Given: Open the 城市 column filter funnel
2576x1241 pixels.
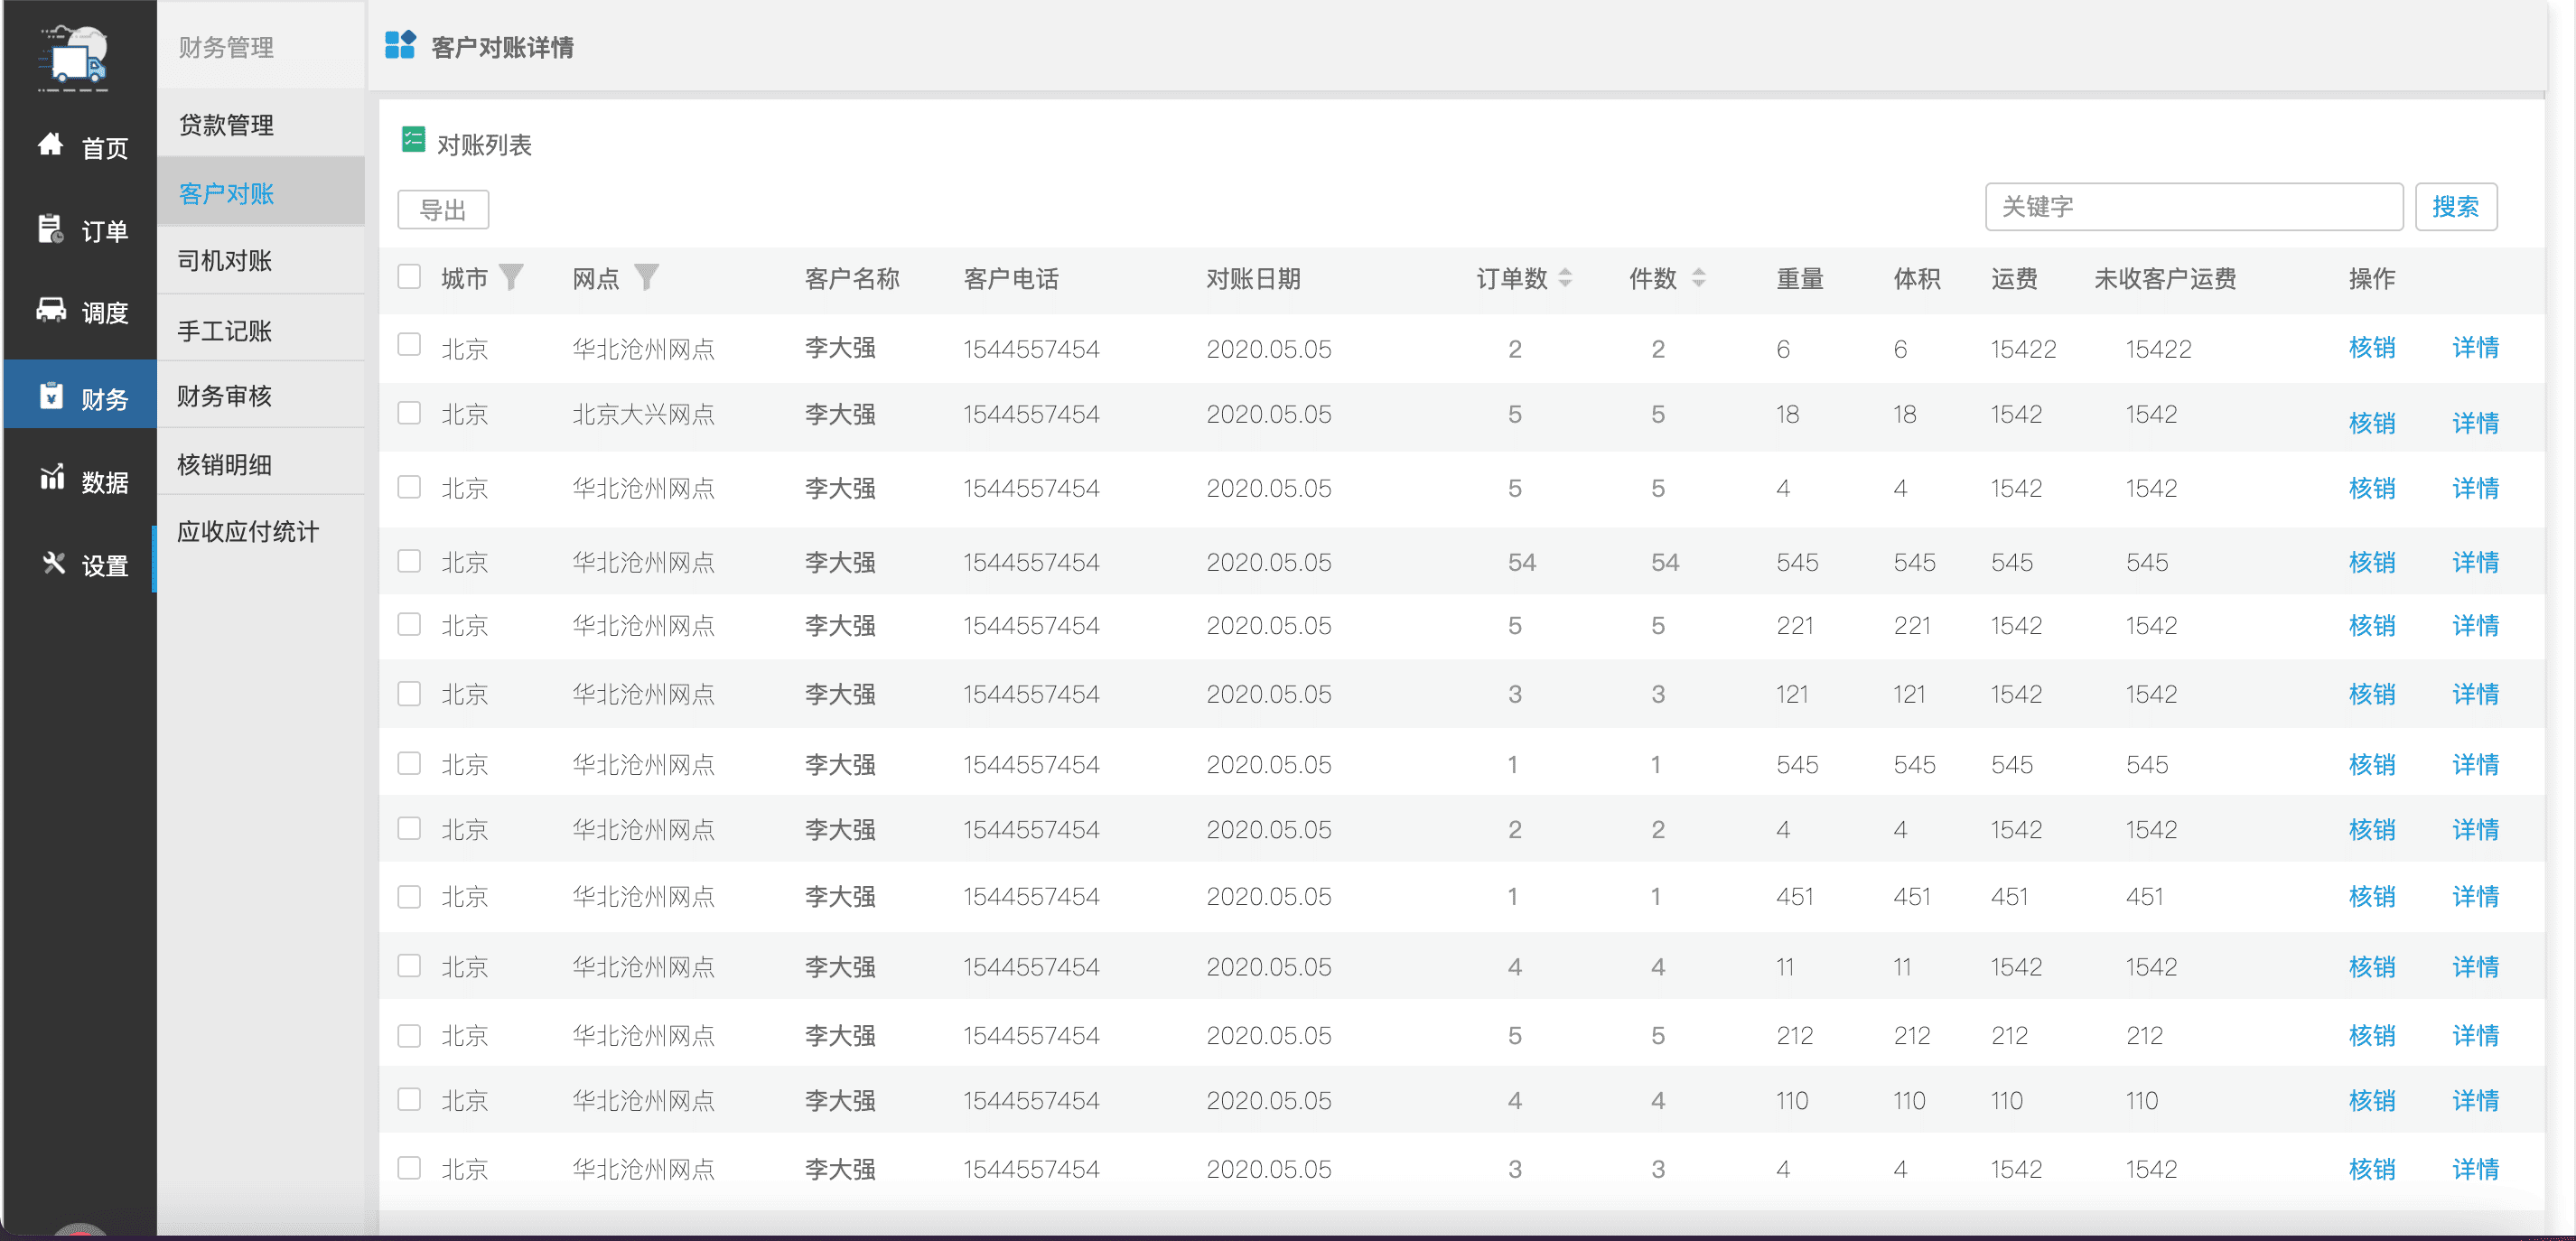Looking at the screenshot, I should (512, 277).
